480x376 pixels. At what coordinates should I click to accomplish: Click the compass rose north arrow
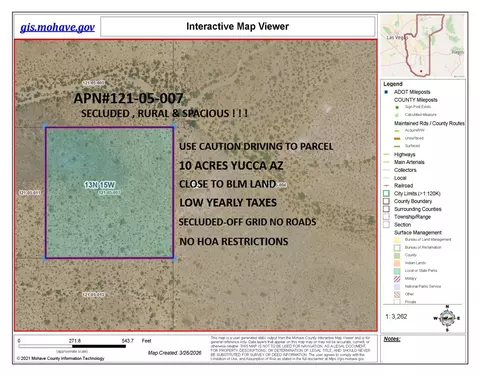click(x=447, y=318)
